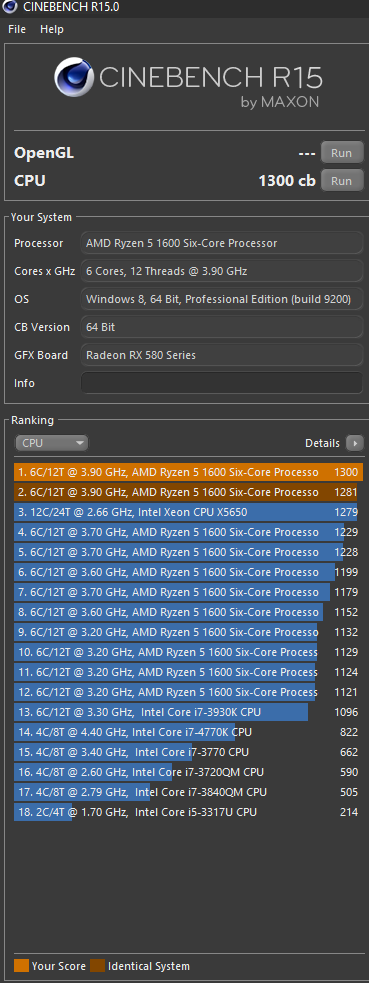Viewport: 369px width, 983px height.
Task: Click the Processor name field
Action: pos(222,243)
